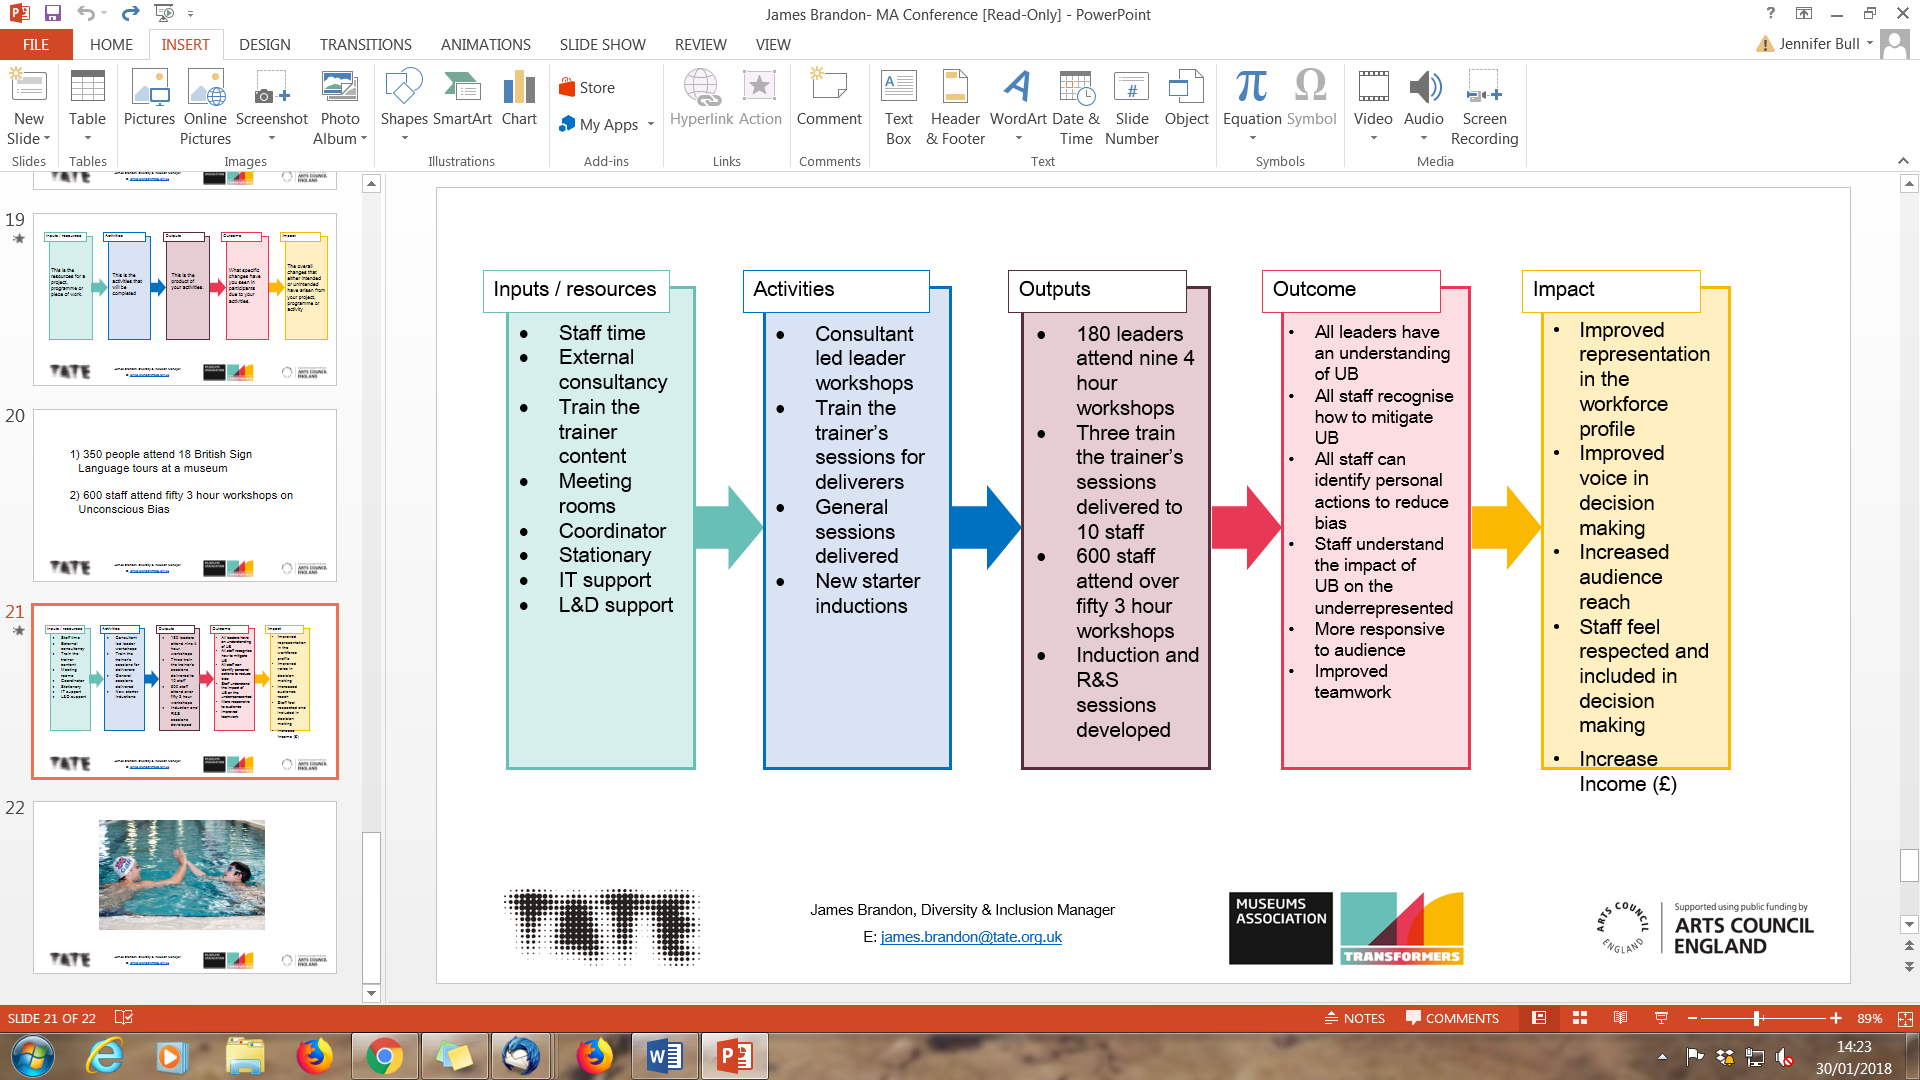Viewport: 1920px width, 1080px height.
Task: Switch to Normal view in status bar
Action: point(1539,1018)
